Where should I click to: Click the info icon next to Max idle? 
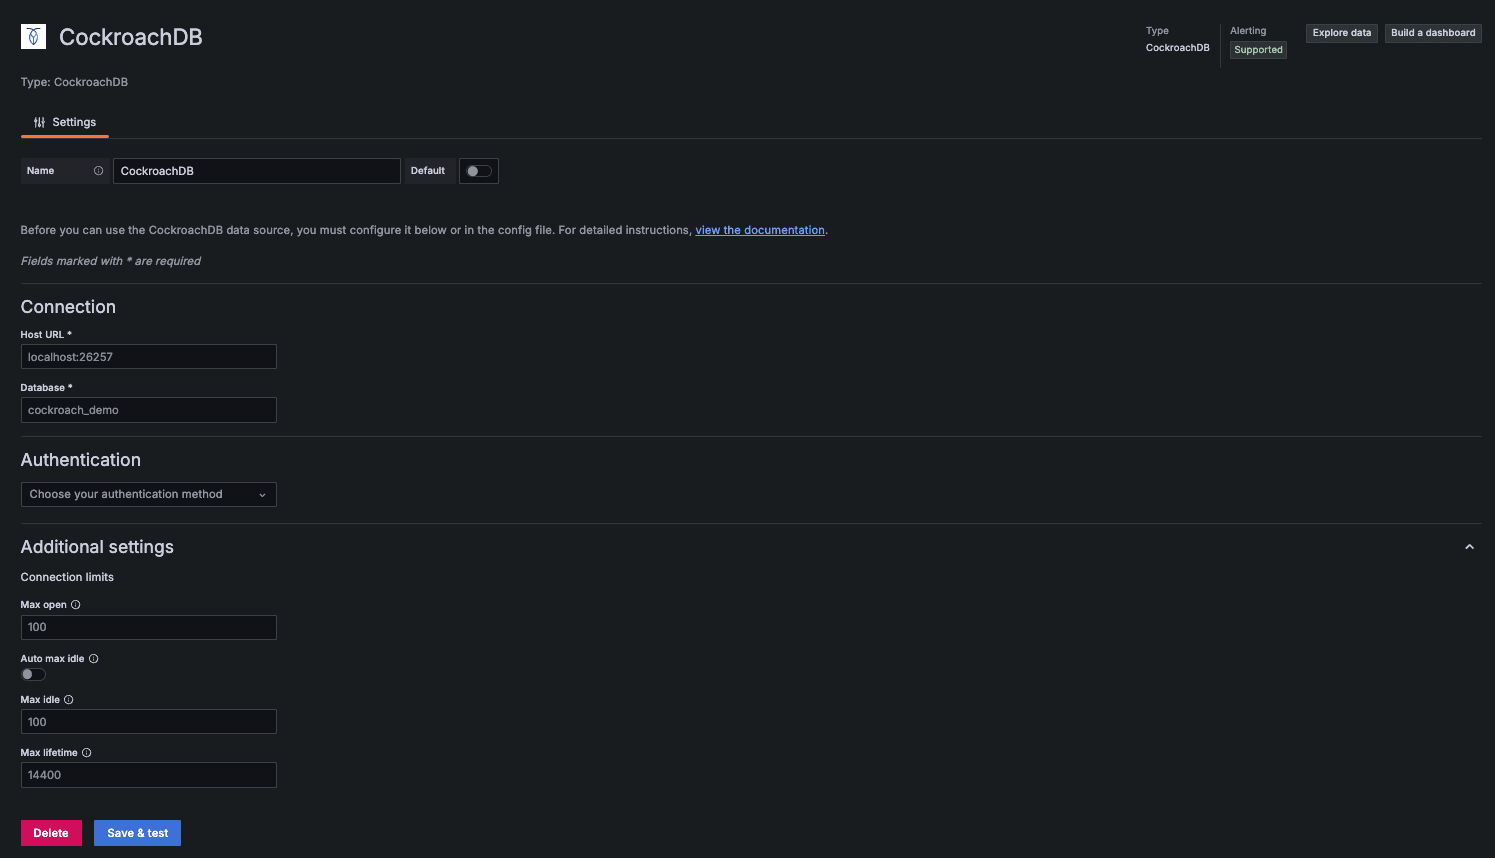[70, 699]
